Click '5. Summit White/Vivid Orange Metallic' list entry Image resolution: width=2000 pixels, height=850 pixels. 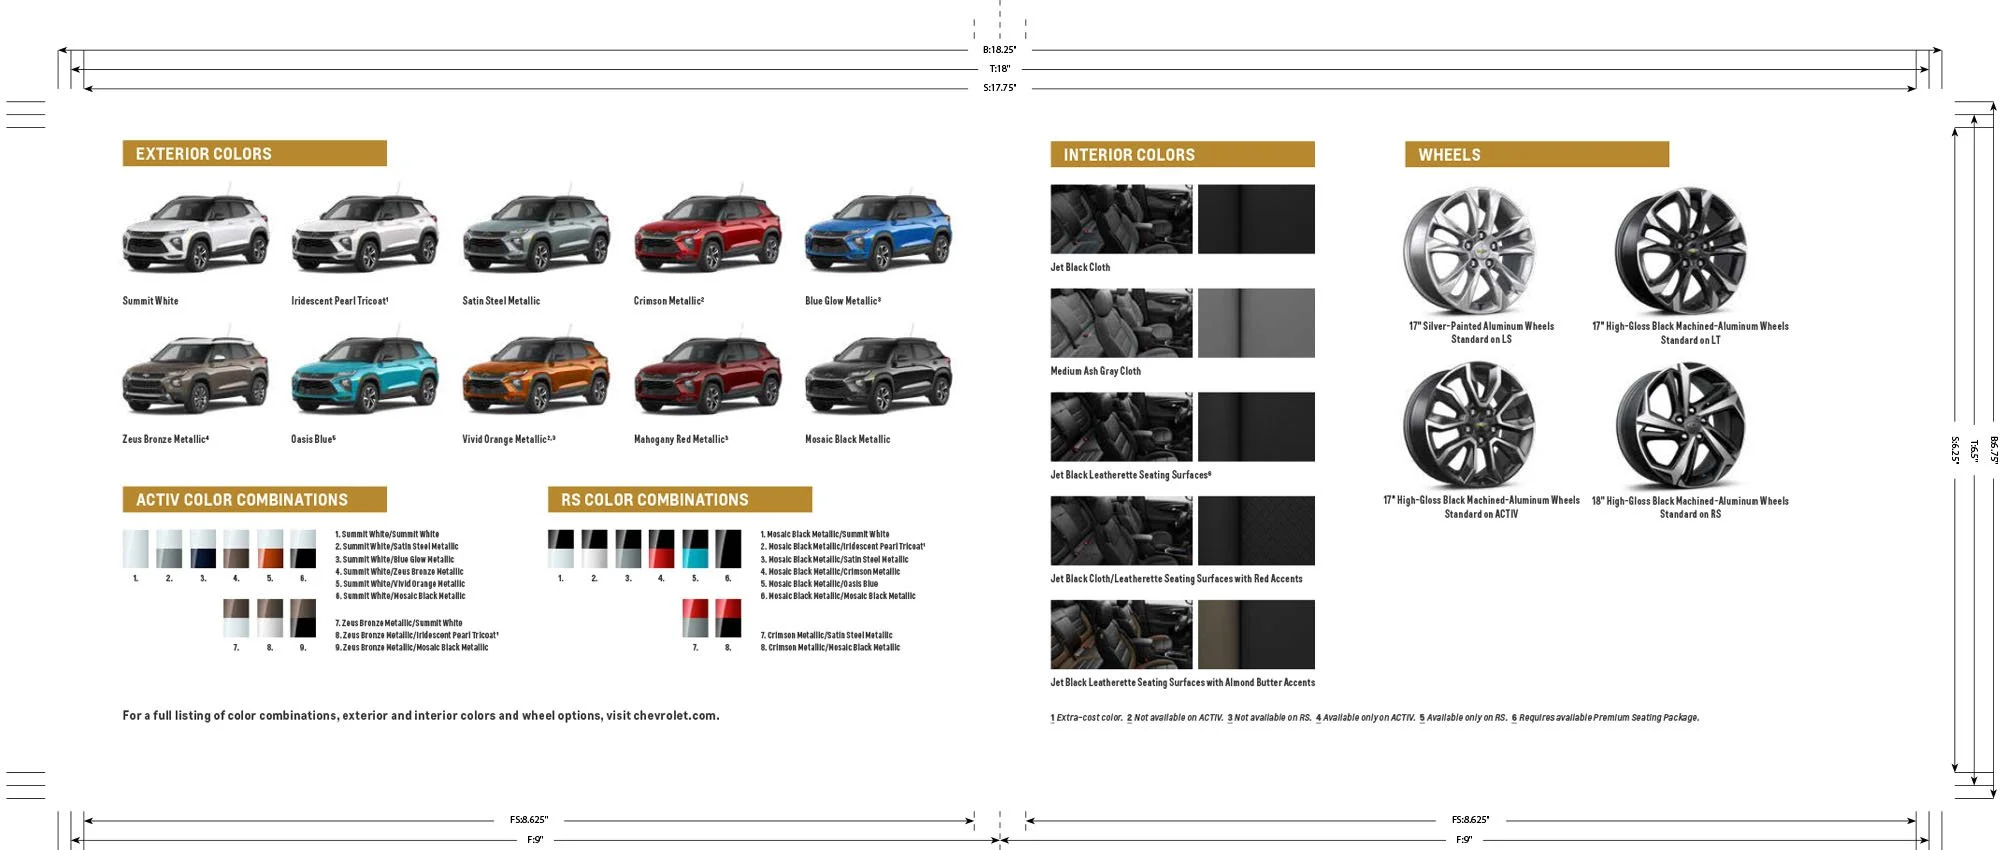click(400, 584)
